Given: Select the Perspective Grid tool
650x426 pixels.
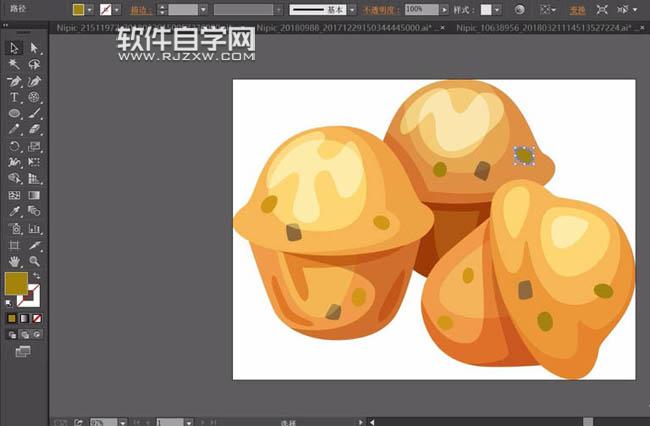Looking at the screenshot, I should point(34,178).
